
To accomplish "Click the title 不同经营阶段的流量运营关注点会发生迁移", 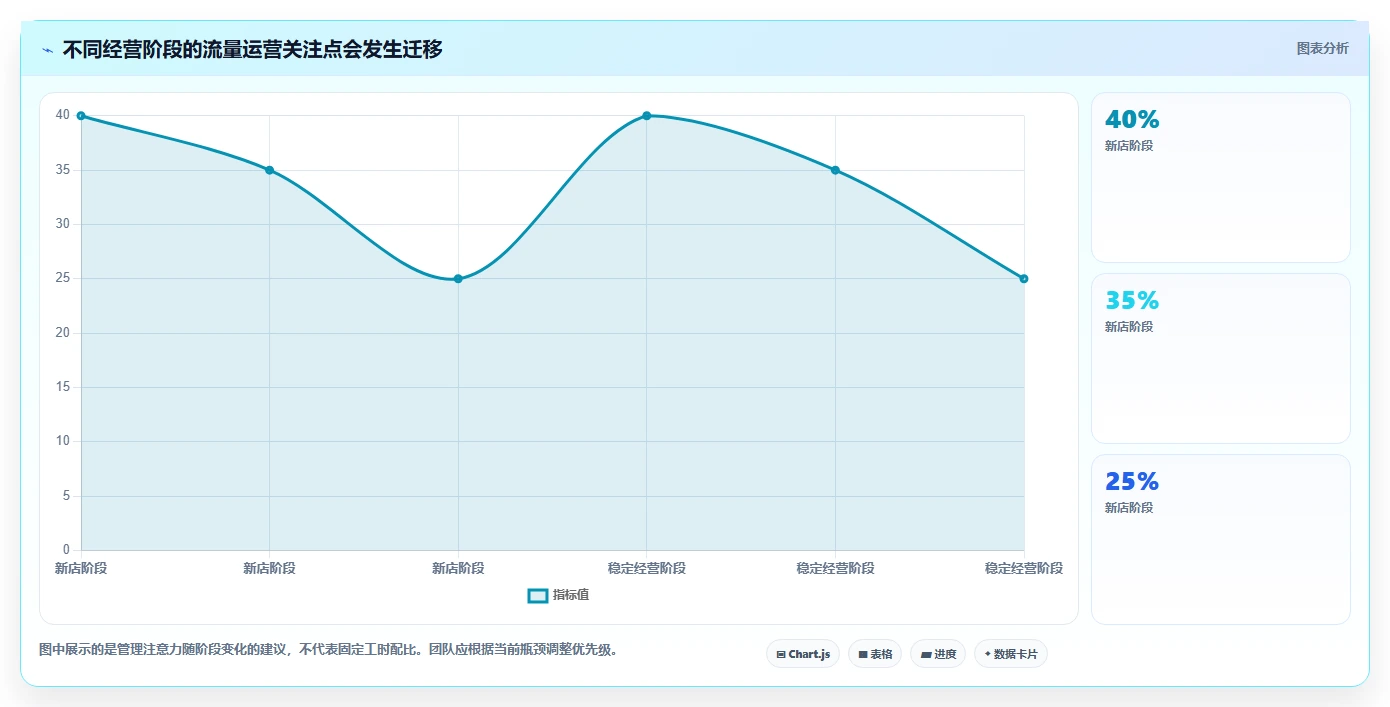I will pyautogui.click(x=252, y=49).
